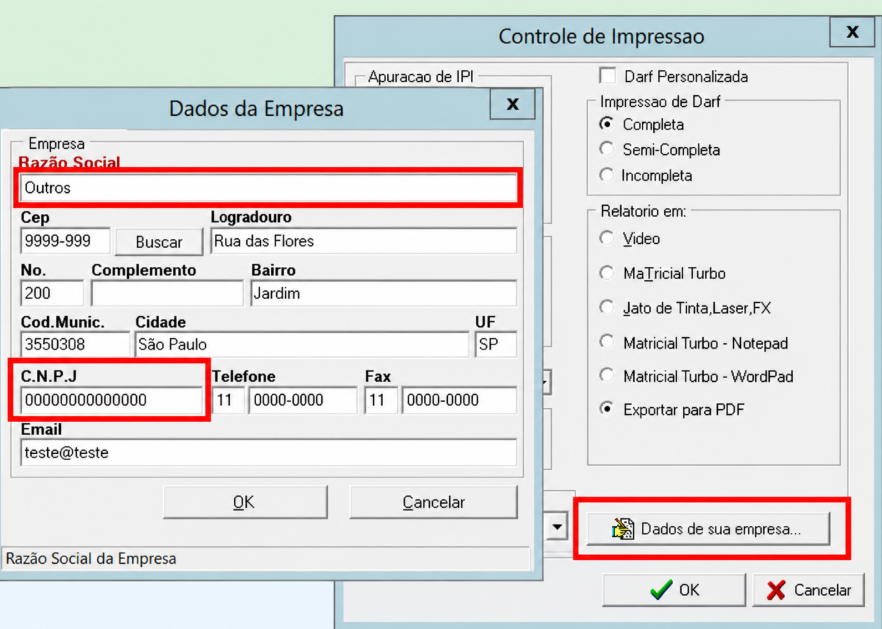
Task: Click the Fax area code field 11
Action: [x=381, y=400]
